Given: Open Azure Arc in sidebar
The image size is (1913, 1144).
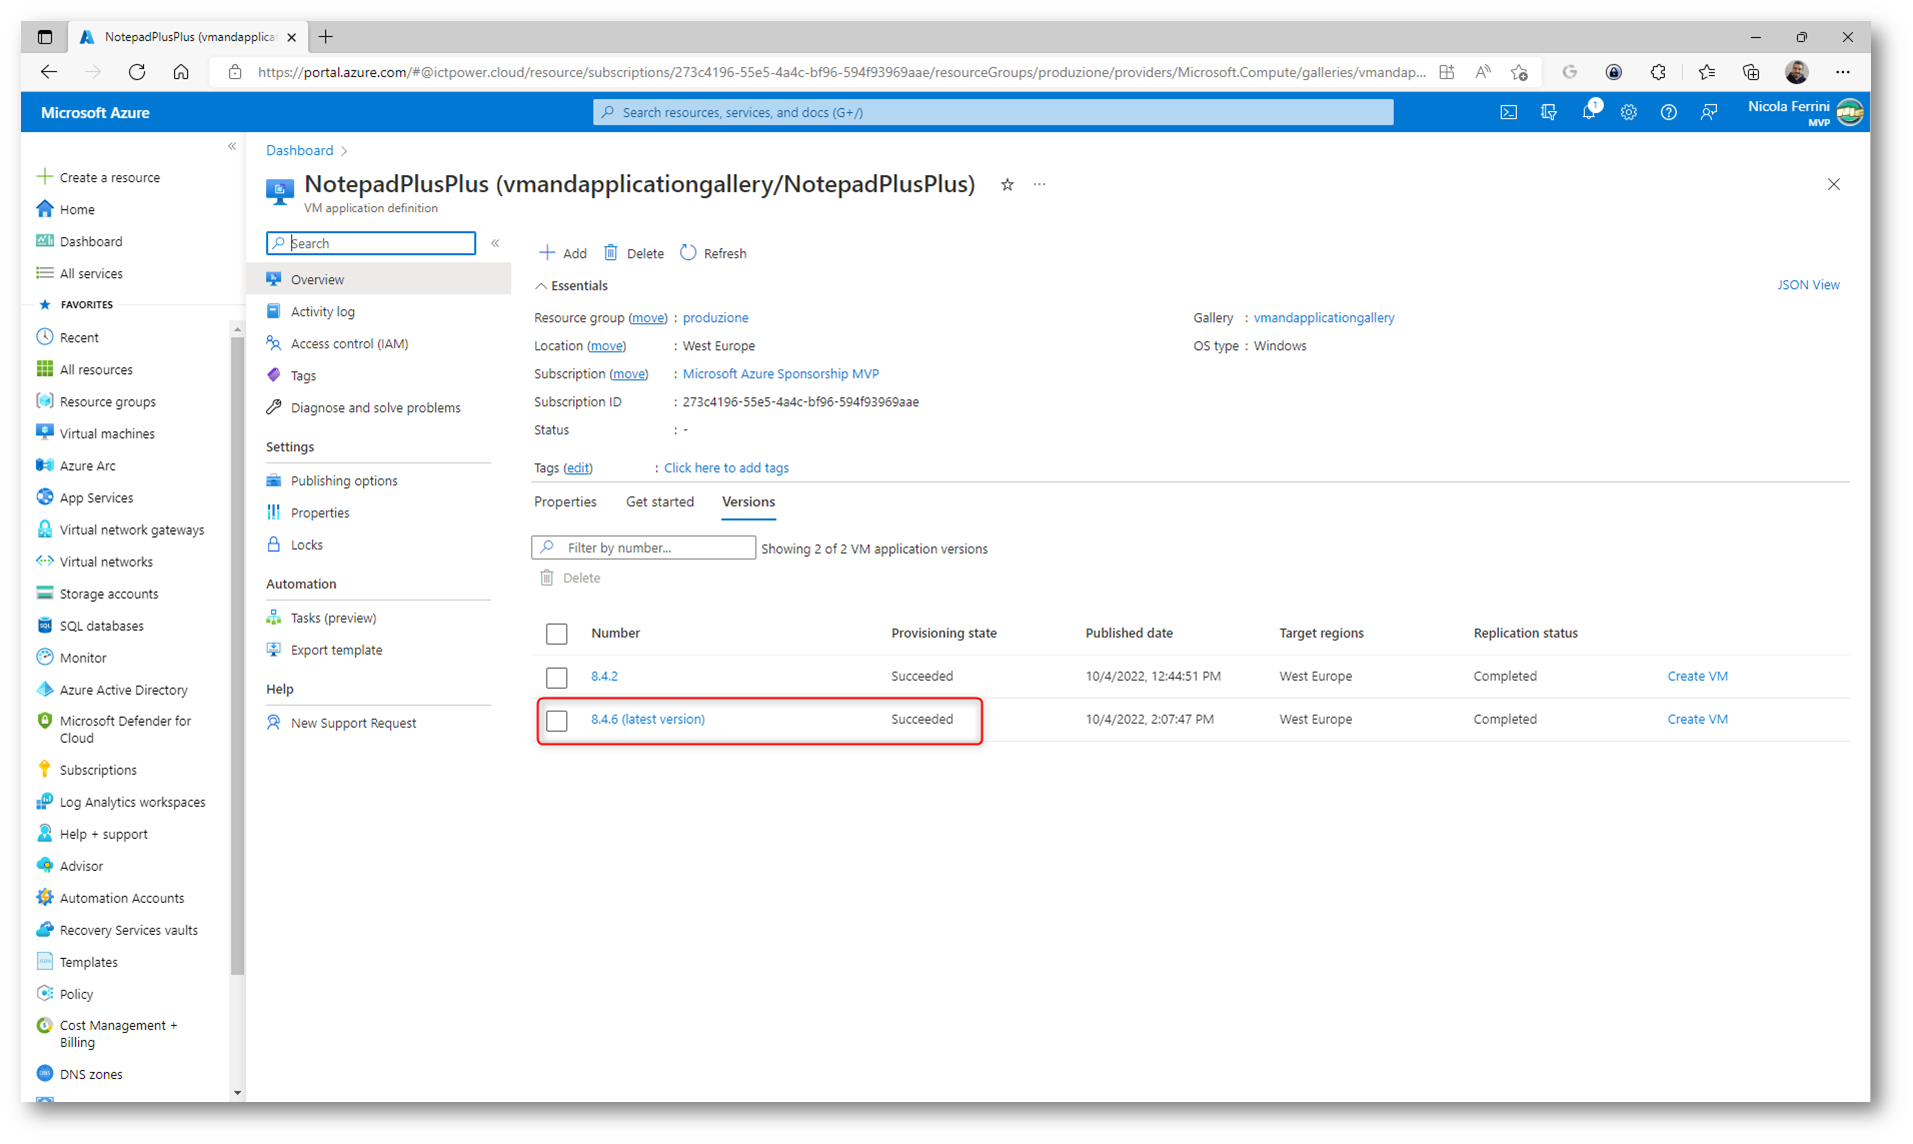Looking at the screenshot, I should tap(87, 465).
